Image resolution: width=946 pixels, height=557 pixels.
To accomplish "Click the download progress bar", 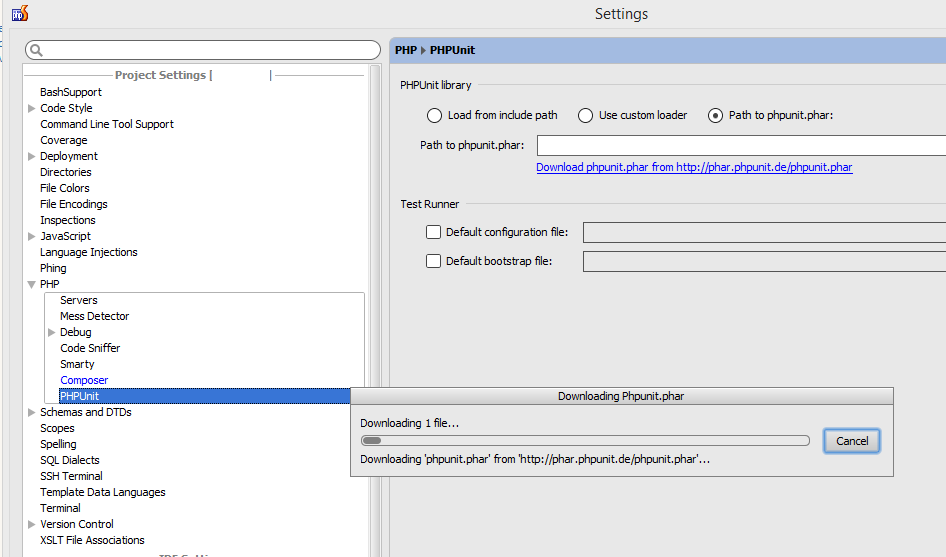I will (x=585, y=441).
